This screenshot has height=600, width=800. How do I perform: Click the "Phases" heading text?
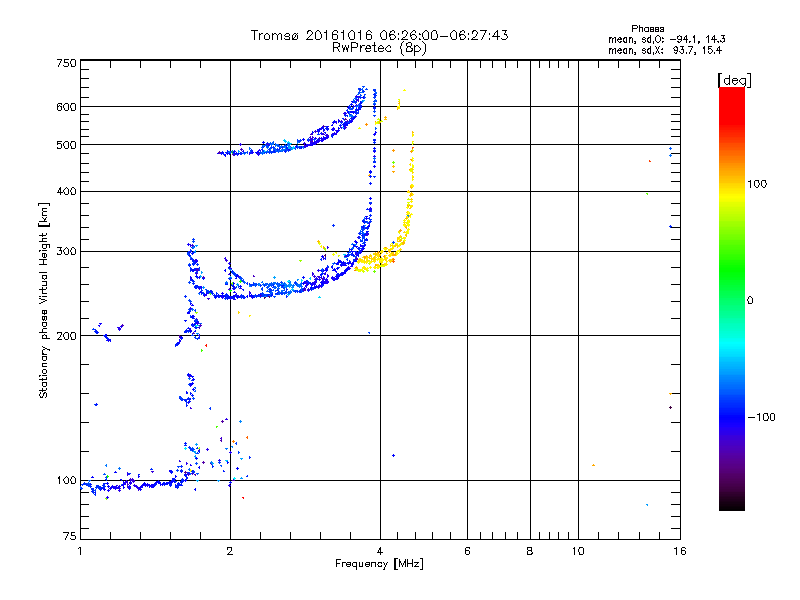647,29
